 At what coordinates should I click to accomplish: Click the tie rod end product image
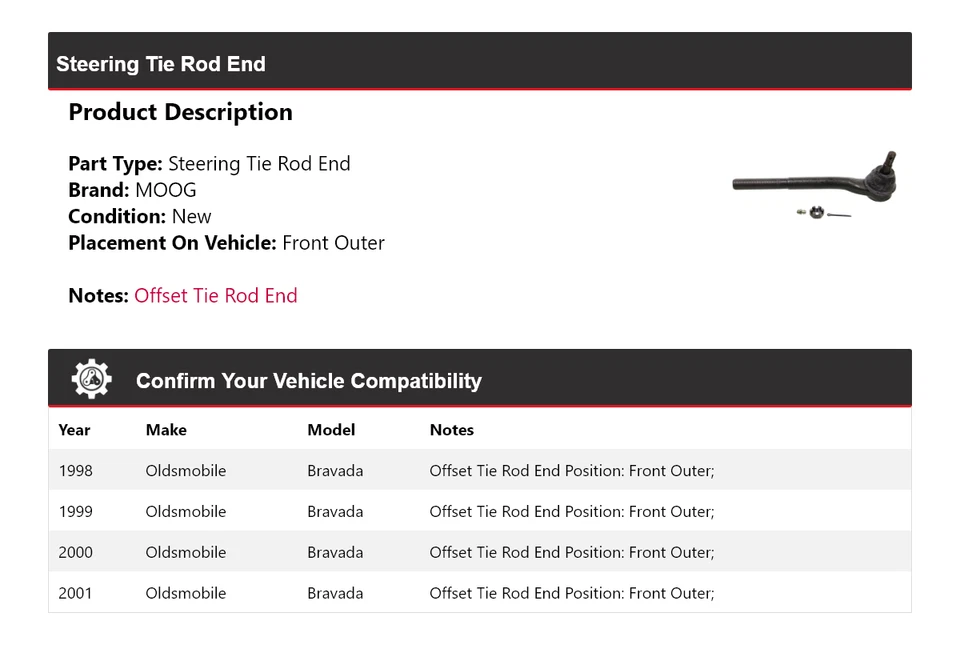(x=815, y=185)
